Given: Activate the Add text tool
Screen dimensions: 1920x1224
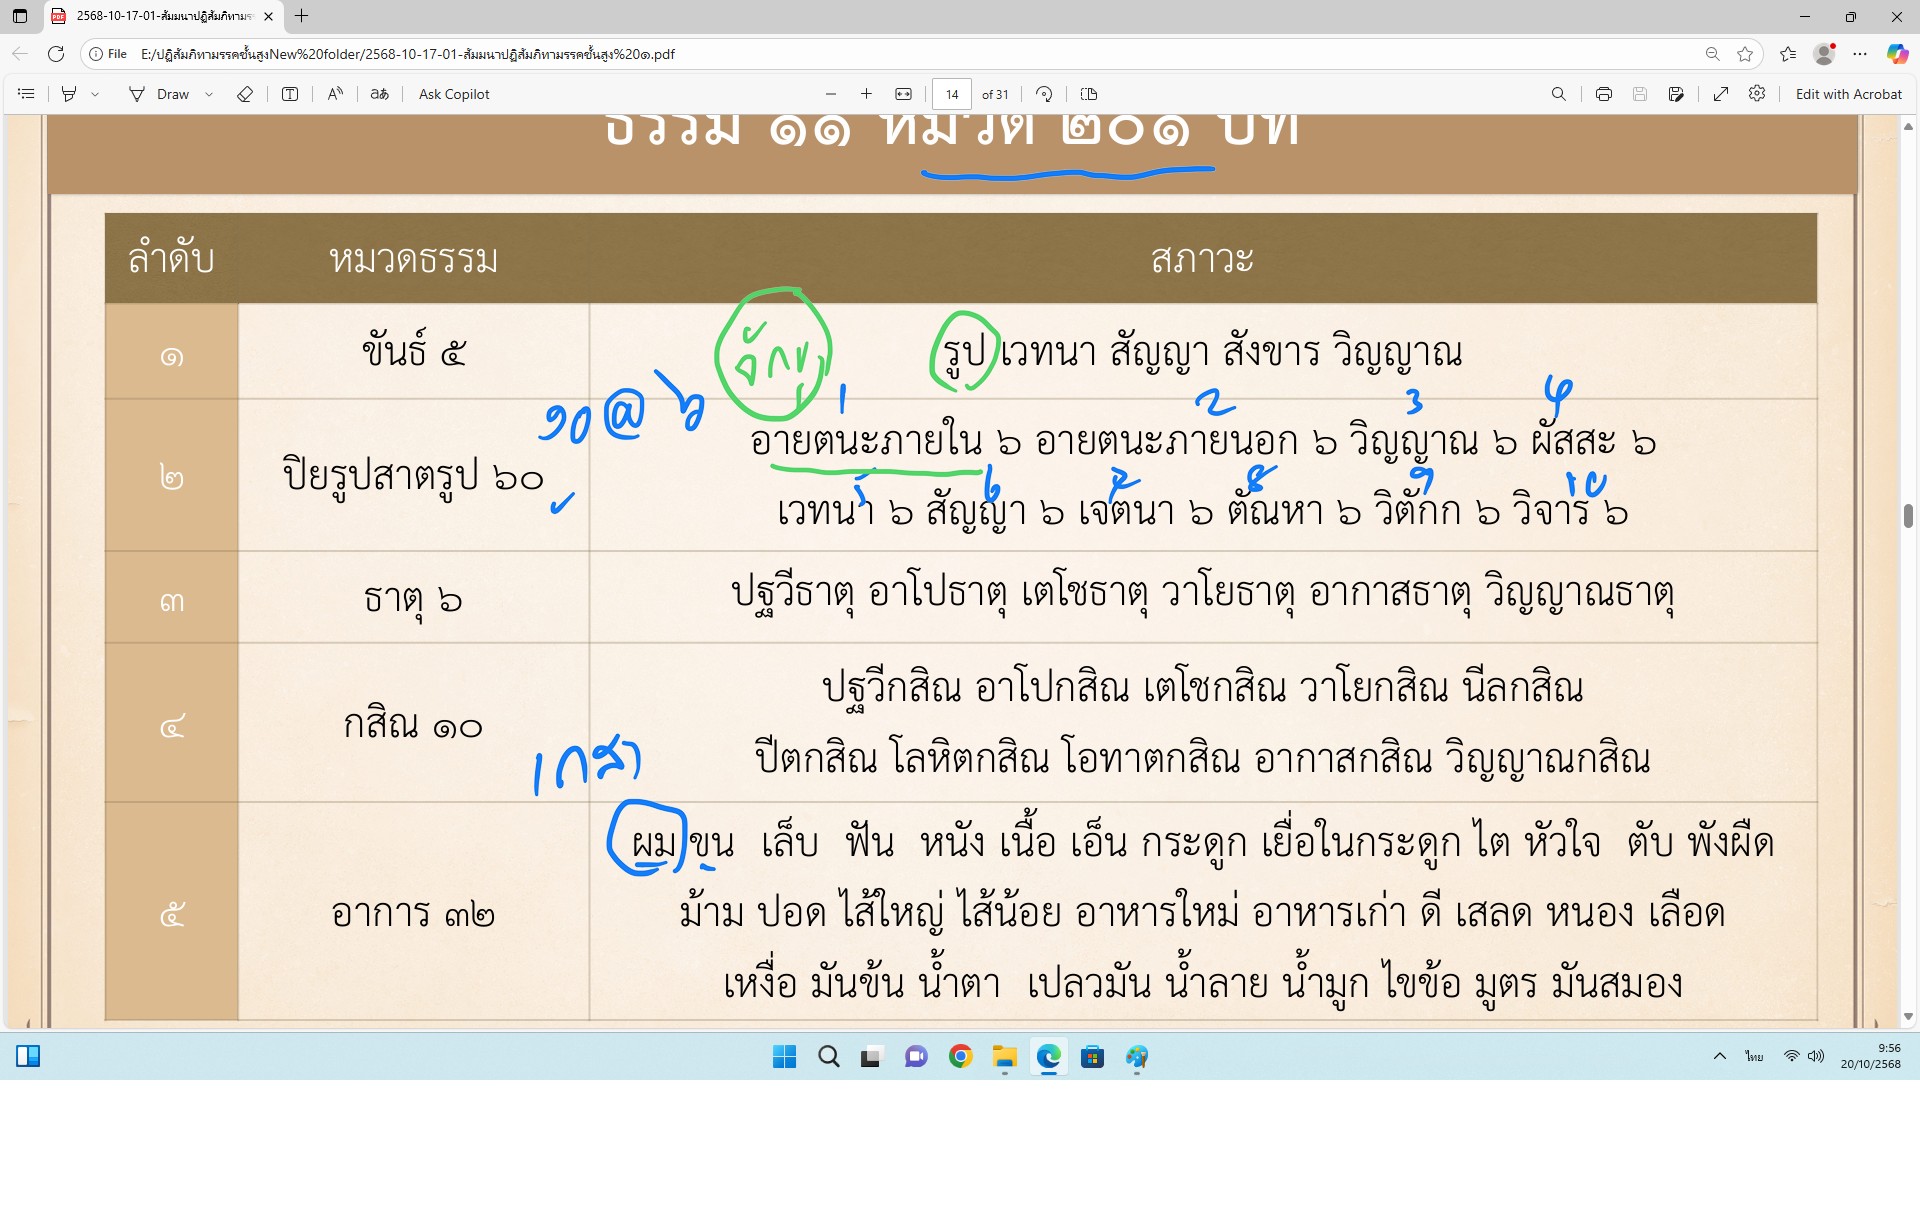Looking at the screenshot, I should [290, 94].
